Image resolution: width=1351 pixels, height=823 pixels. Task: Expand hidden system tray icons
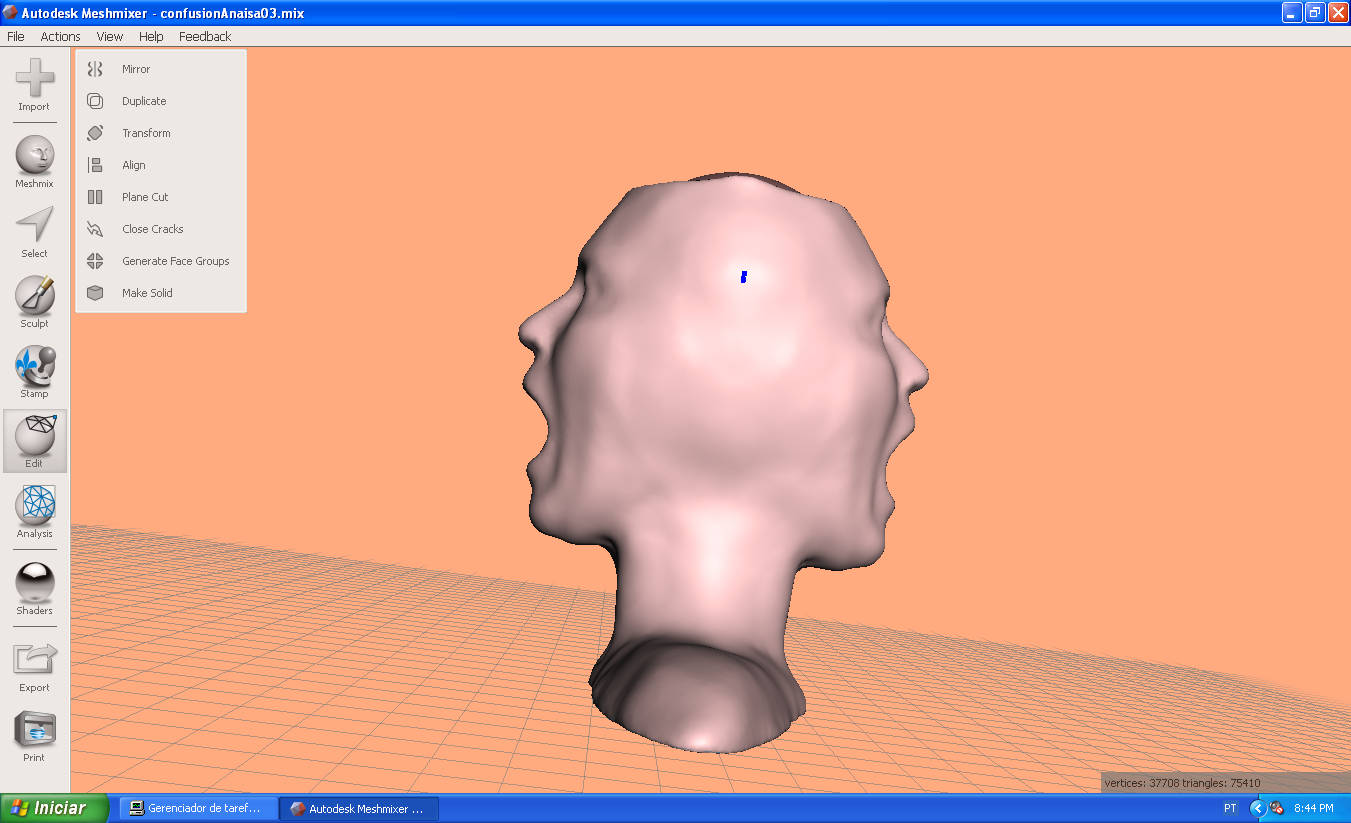(1258, 808)
